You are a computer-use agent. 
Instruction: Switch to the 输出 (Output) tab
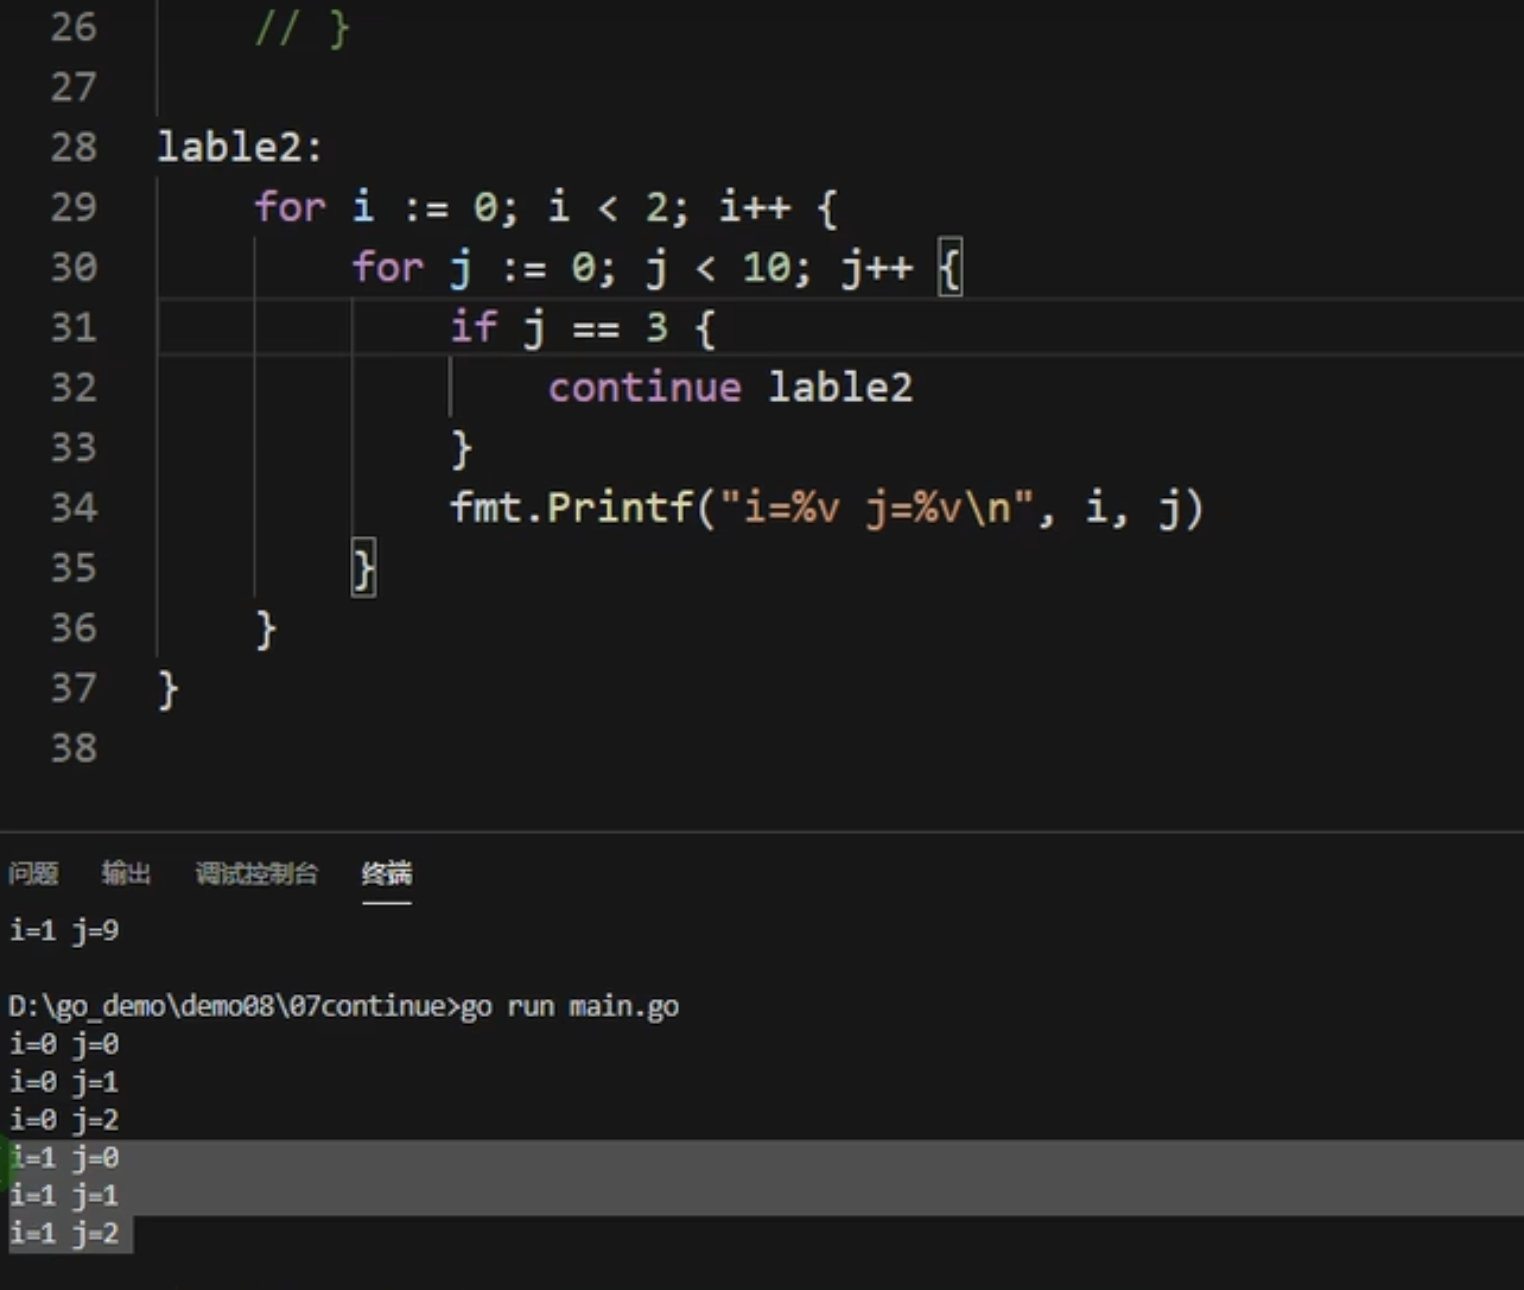tap(126, 873)
